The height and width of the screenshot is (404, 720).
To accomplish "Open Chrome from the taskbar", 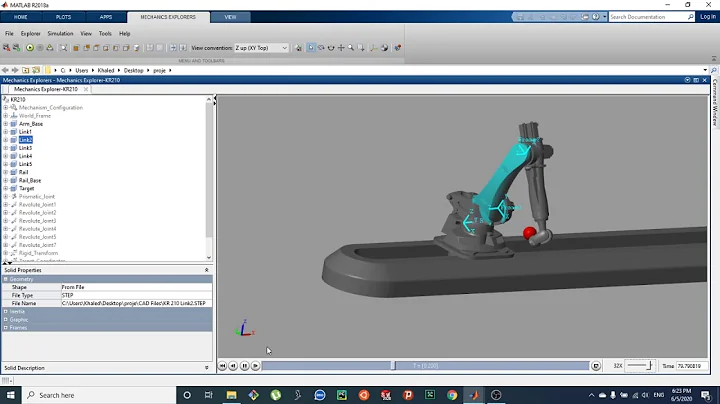I will coord(452,395).
